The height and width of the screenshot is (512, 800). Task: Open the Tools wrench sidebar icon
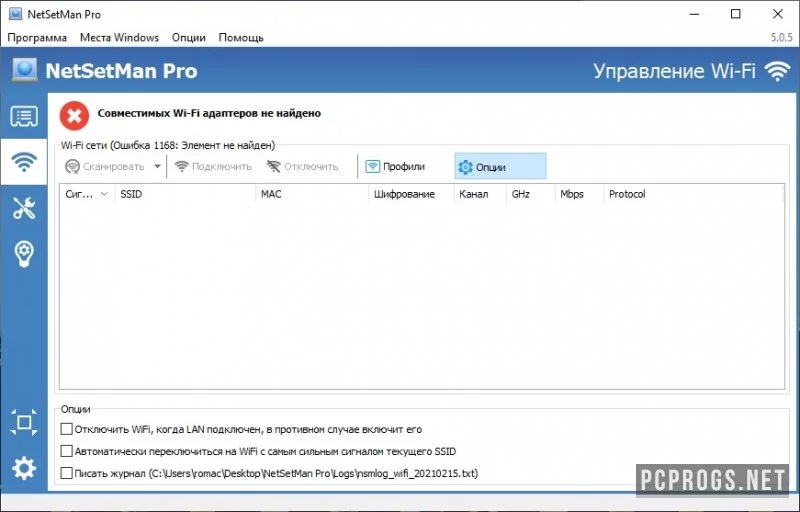[24, 208]
